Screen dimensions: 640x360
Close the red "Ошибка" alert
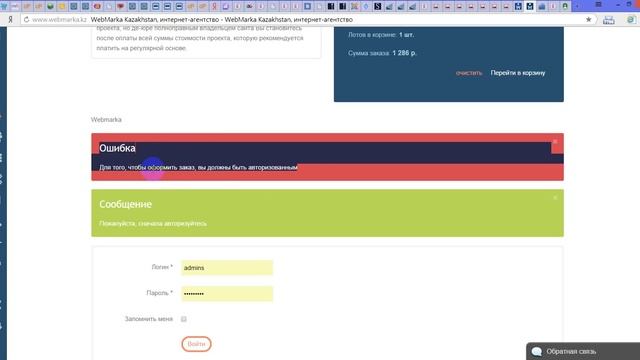click(x=555, y=142)
